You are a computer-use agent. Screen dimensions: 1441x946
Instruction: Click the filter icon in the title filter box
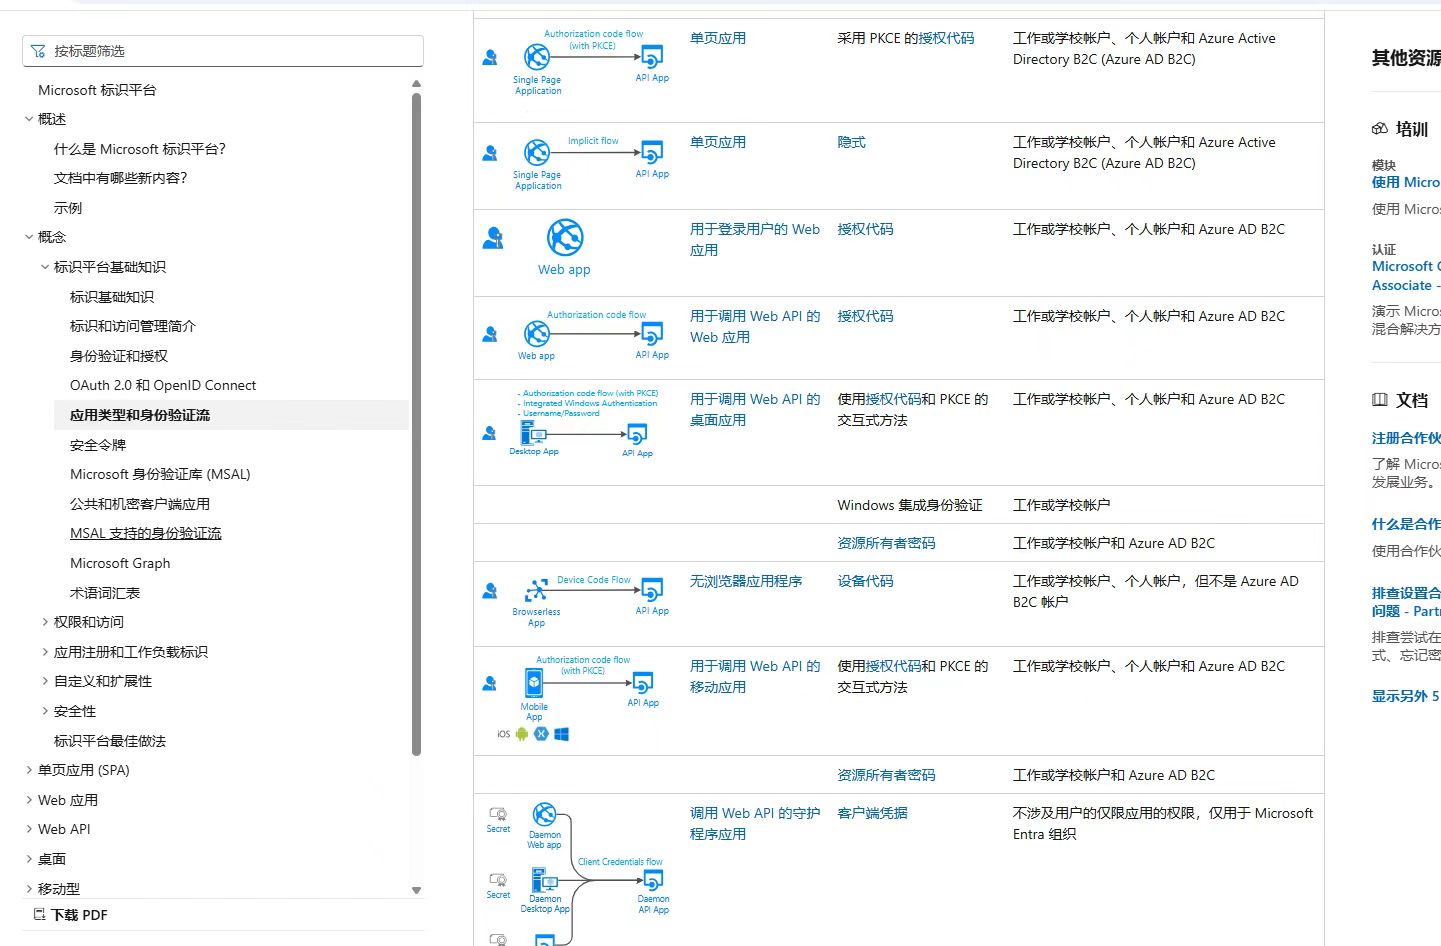(38, 51)
